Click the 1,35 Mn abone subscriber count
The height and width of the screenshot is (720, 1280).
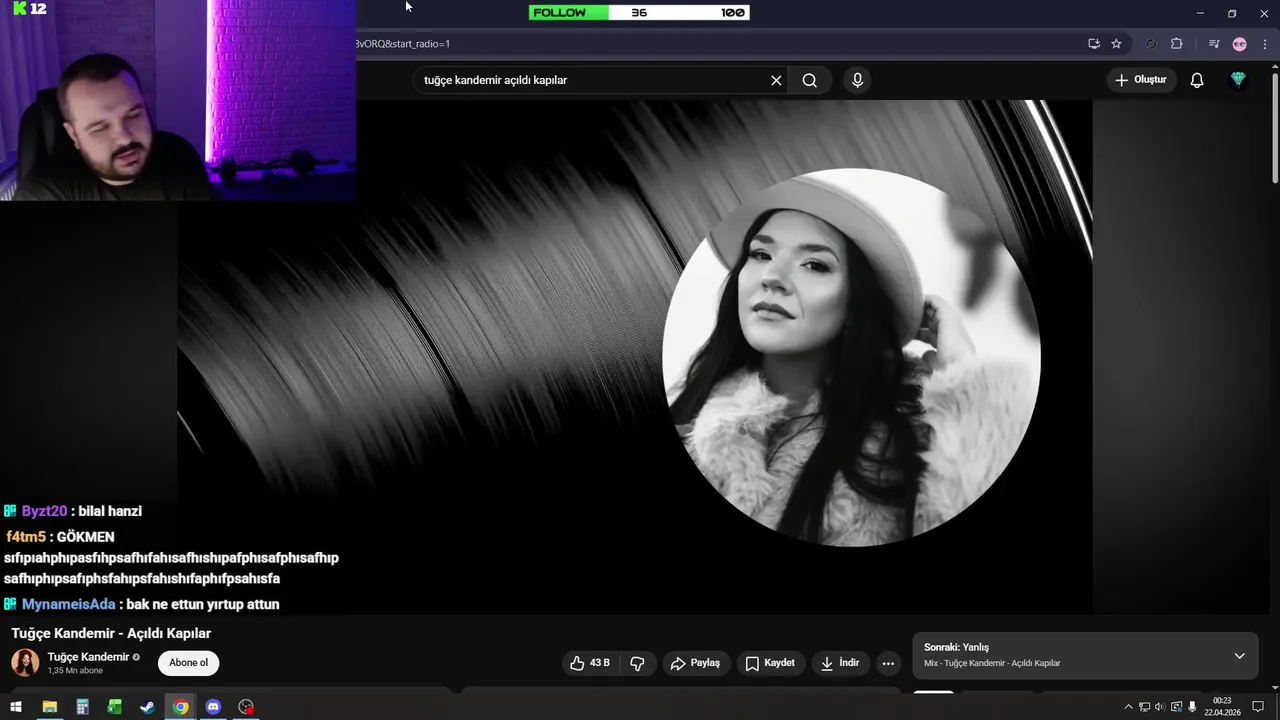(x=75, y=671)
